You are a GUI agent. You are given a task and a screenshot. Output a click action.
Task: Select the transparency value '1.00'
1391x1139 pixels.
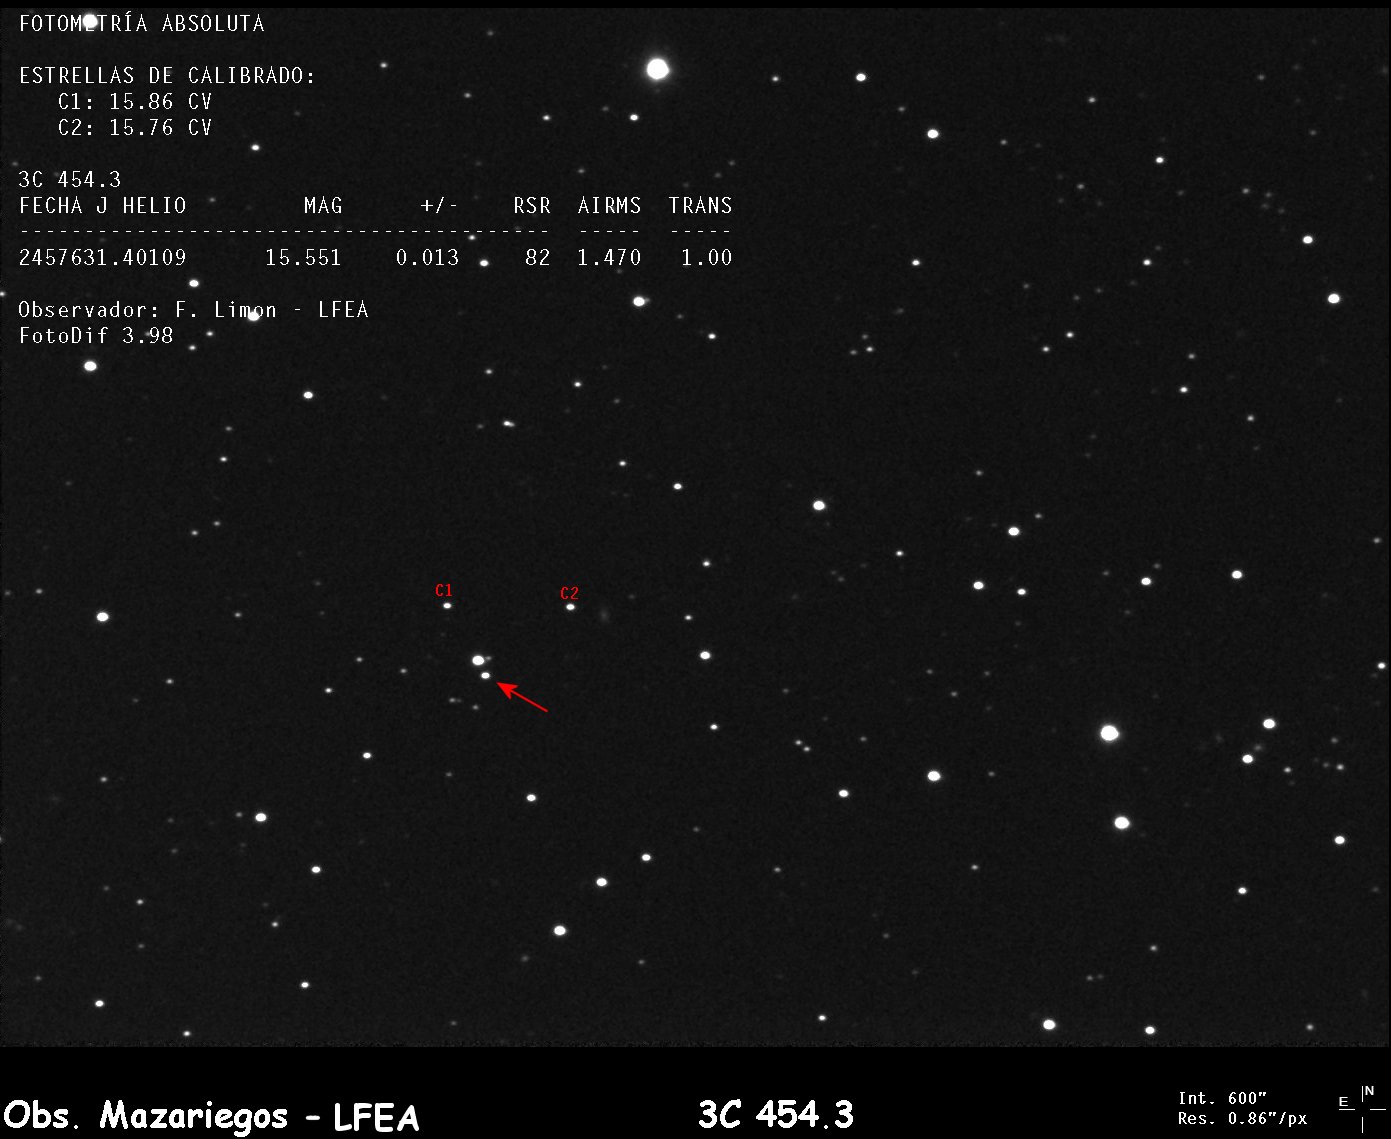[x=707, y=258]
